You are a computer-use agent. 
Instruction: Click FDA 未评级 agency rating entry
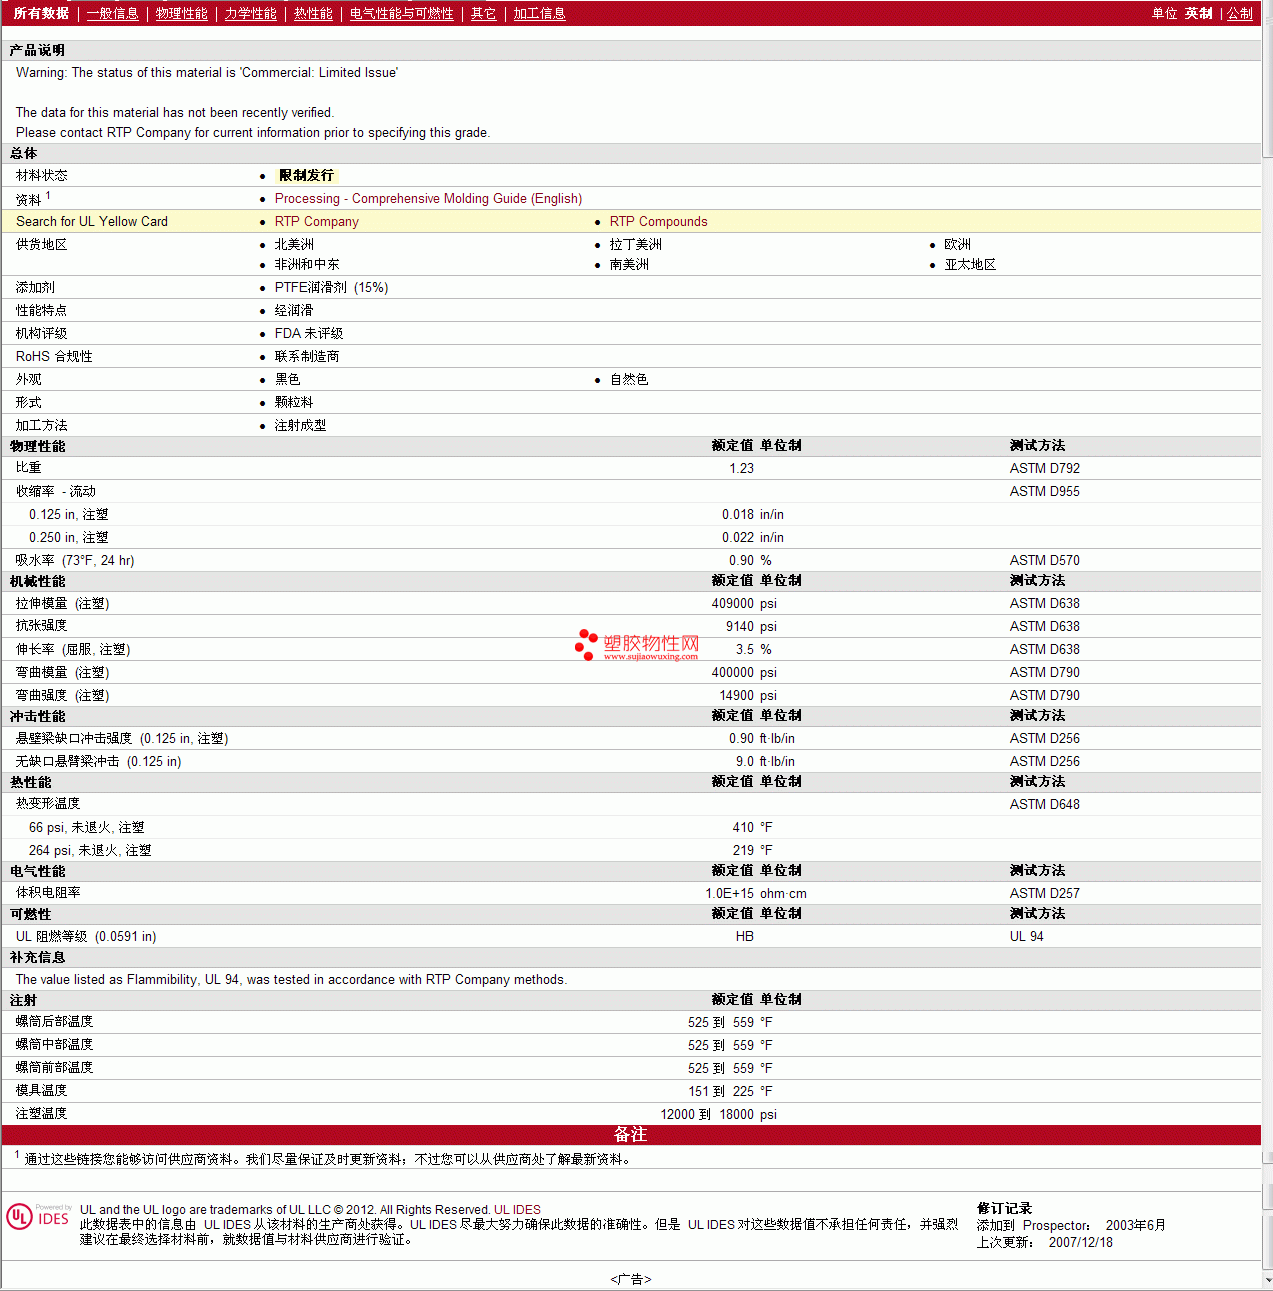[x=309, y=333]
